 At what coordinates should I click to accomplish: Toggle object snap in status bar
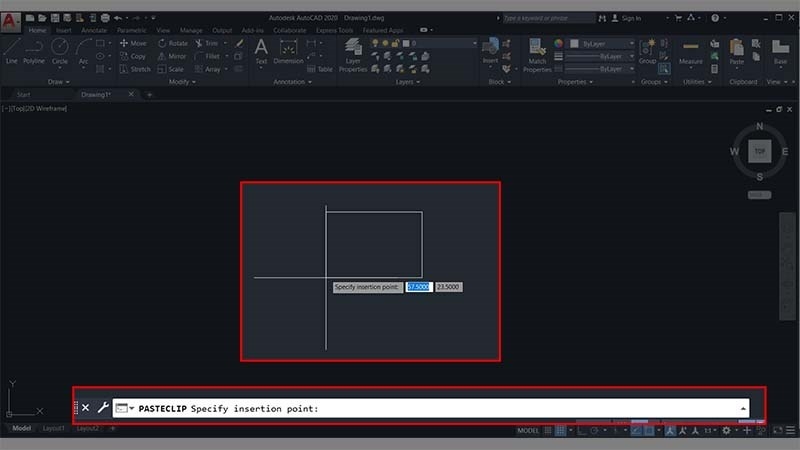[648, 431]
